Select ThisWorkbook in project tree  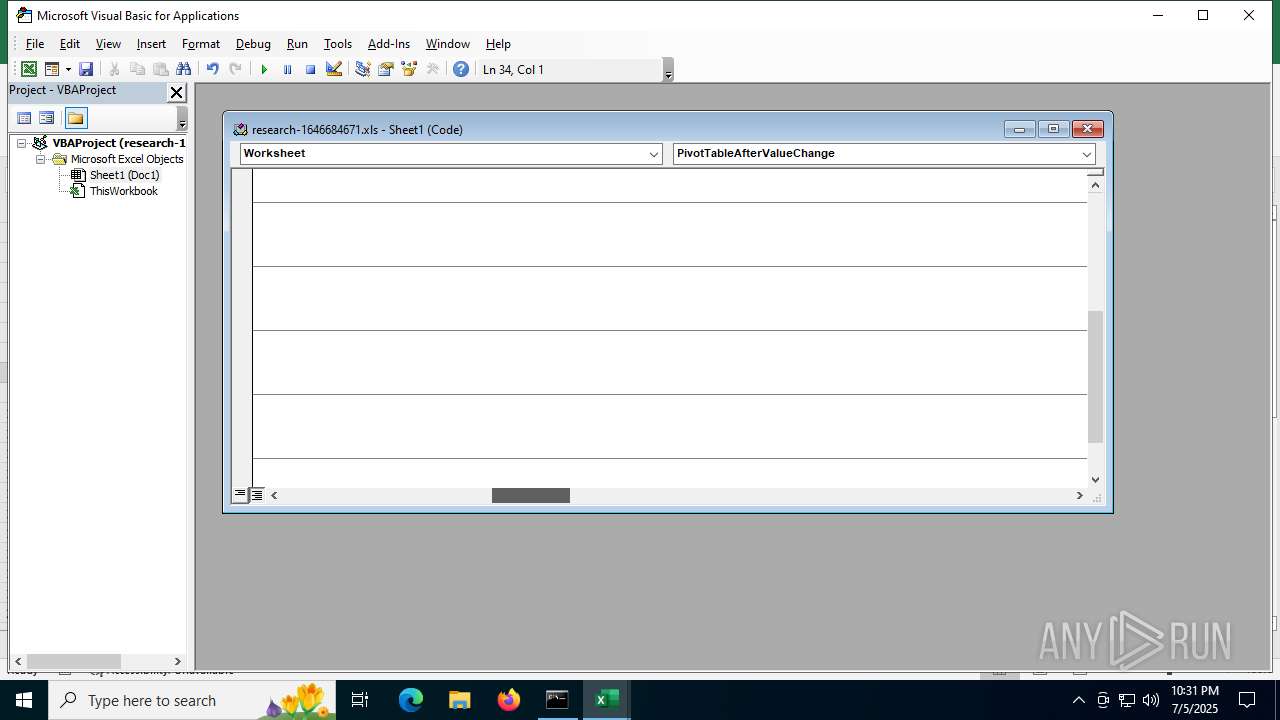click(x=123, y=191)
